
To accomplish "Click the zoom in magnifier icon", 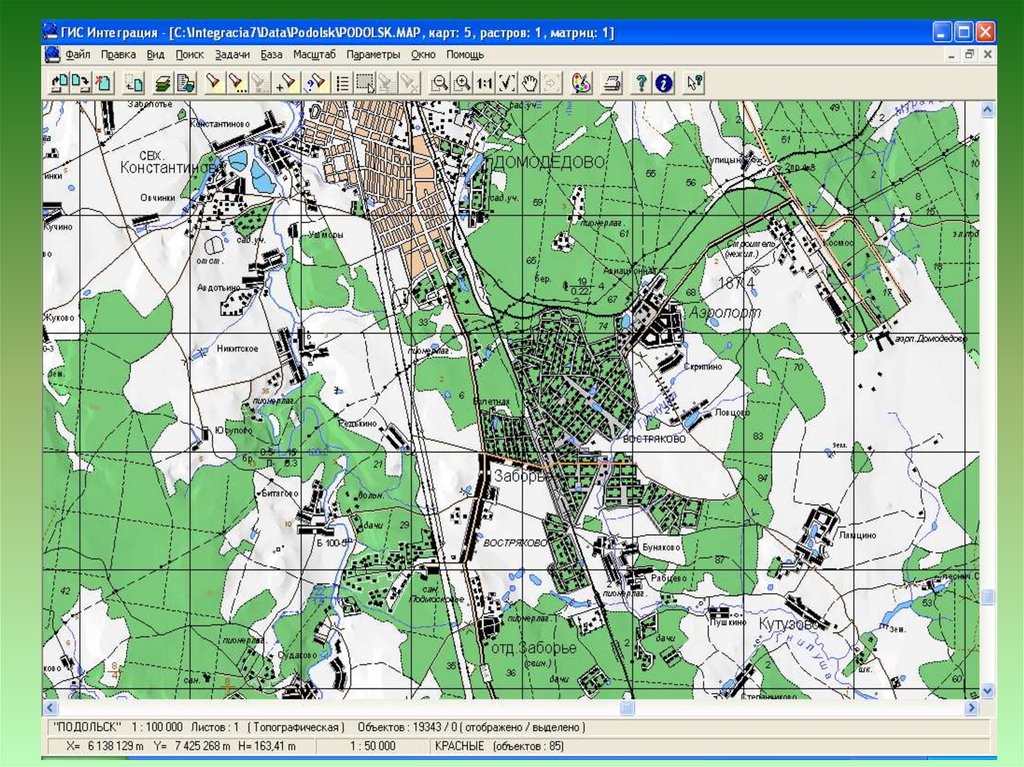I will pos(462,83).
